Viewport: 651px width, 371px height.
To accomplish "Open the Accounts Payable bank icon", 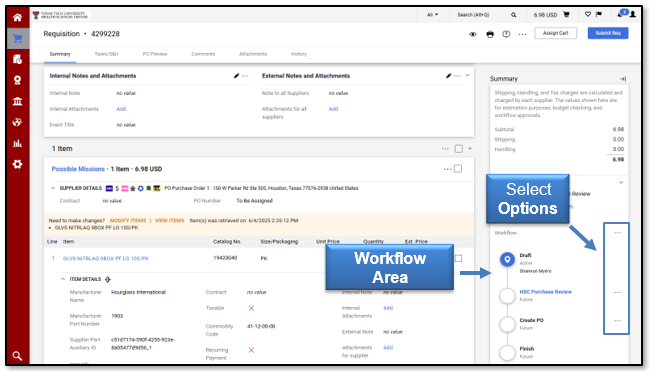I will (x=17, y=101).
